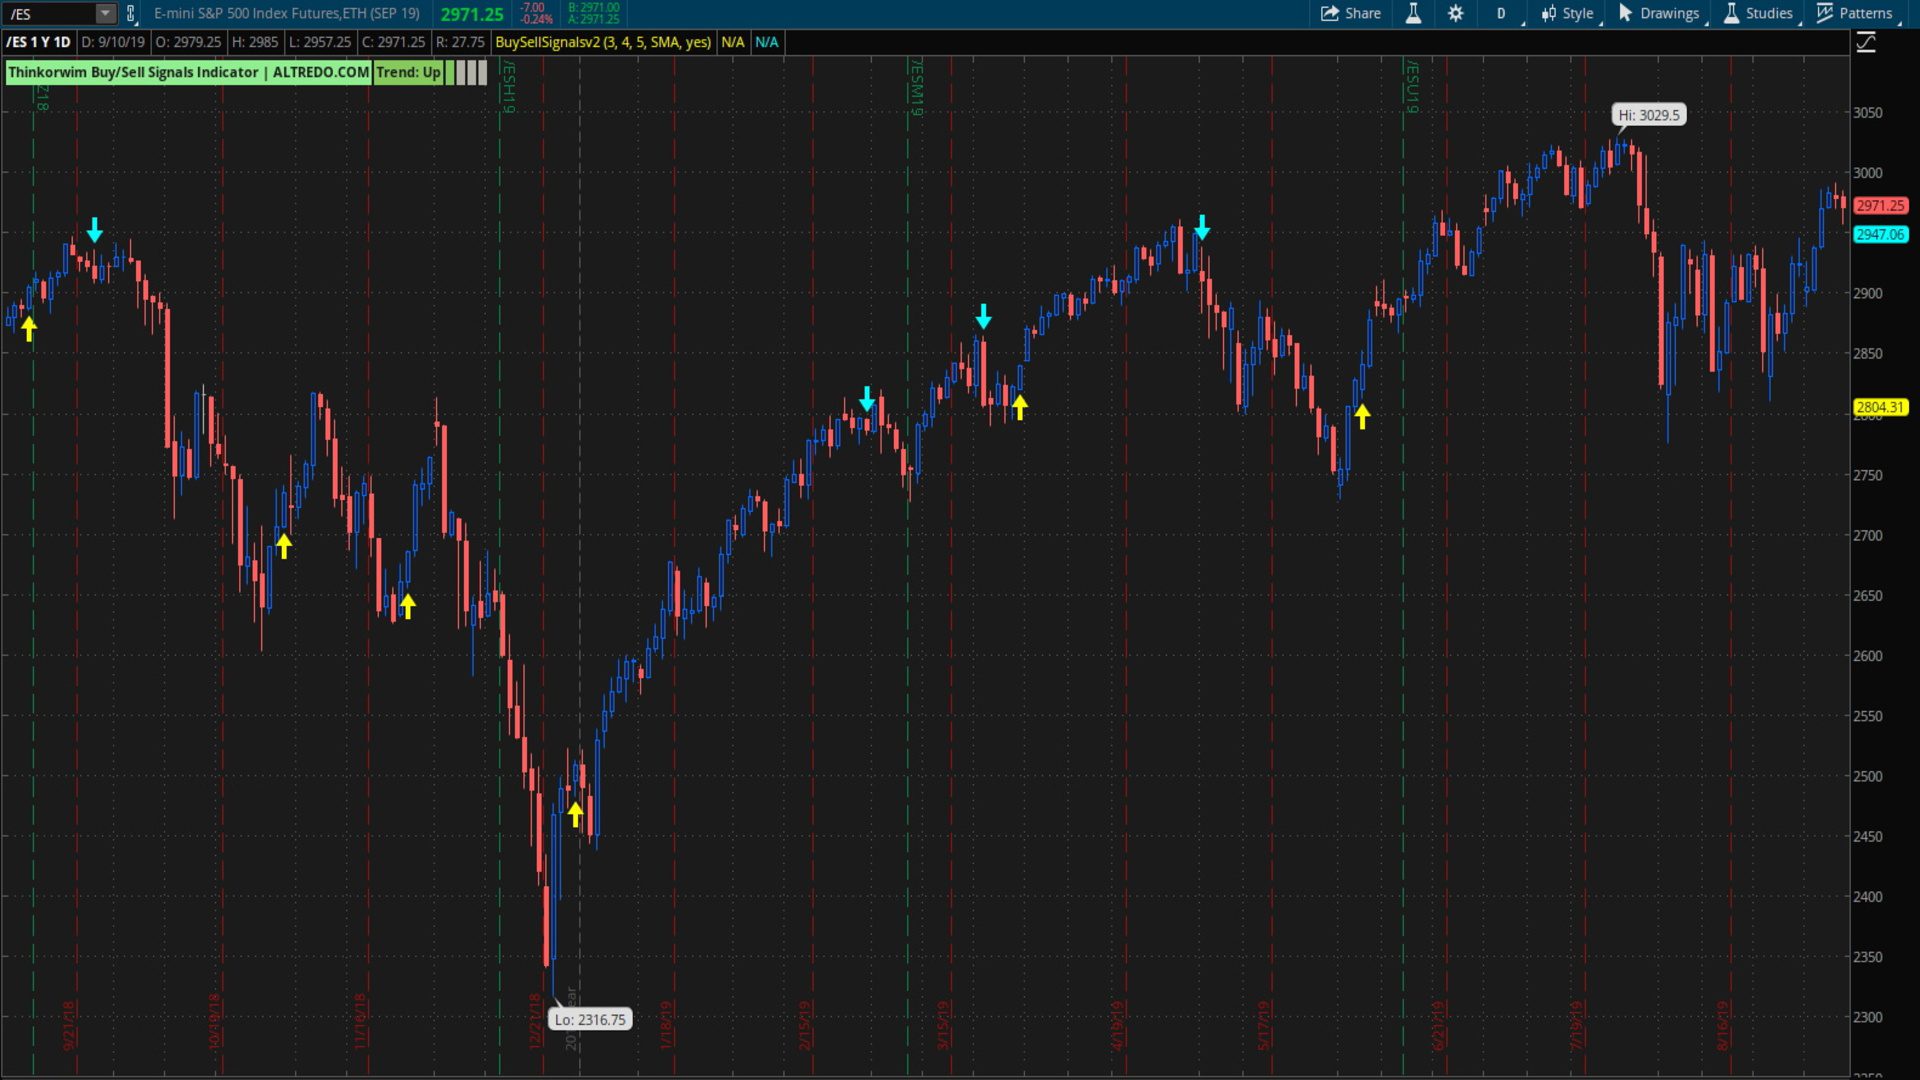
Task: Click the Lo: 2316.75 price marker
Action: 587,1018
